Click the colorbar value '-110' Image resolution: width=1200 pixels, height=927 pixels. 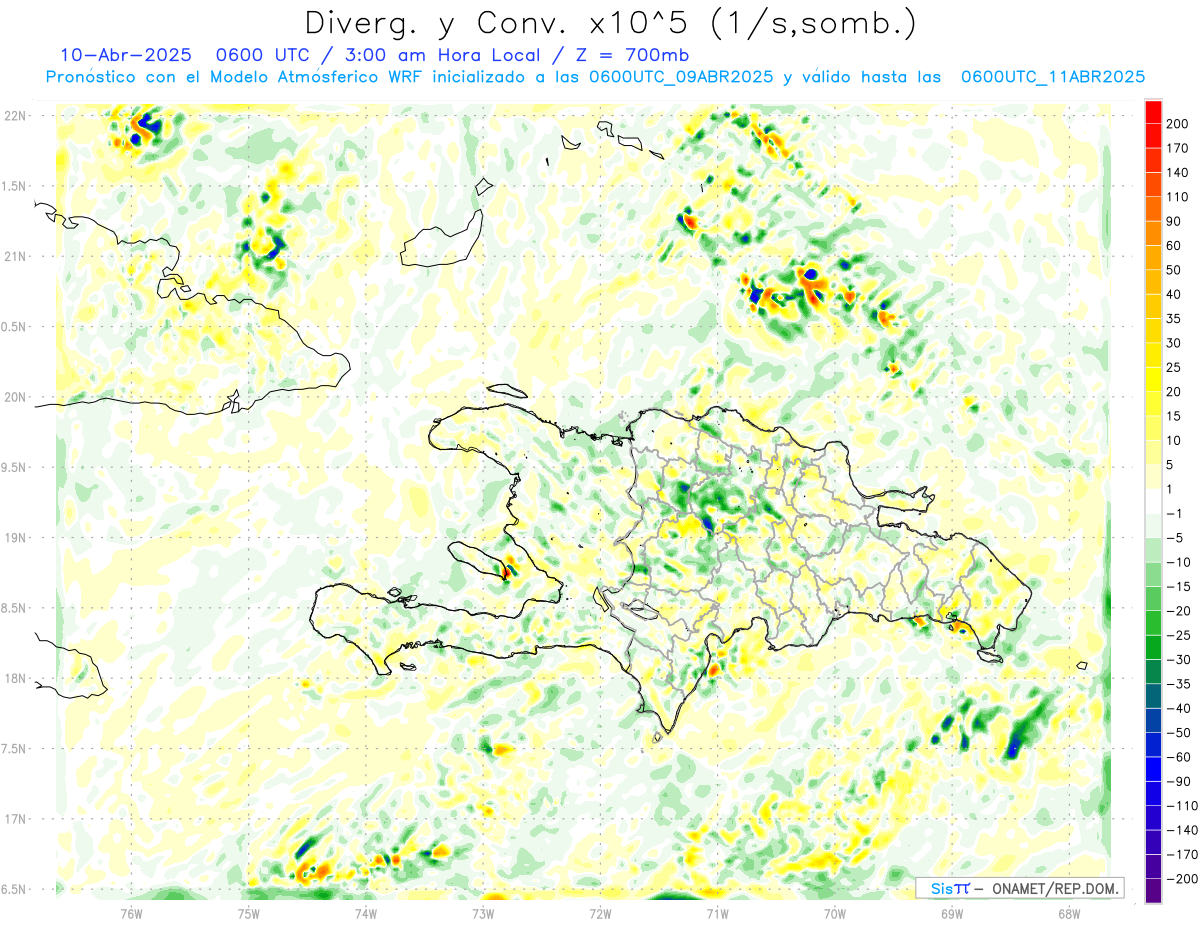[x=1180, y=805]
